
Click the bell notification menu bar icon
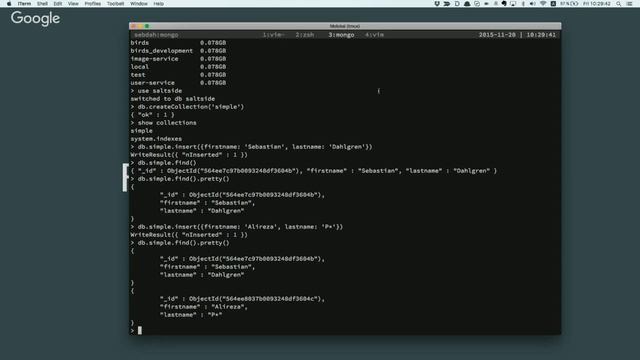tap(467, 4)
